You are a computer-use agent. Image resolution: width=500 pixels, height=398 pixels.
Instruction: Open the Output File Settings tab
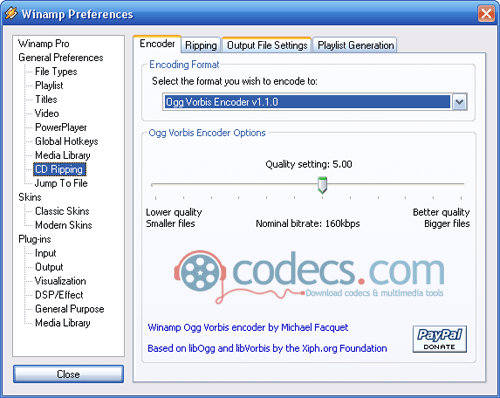point(267,45)
